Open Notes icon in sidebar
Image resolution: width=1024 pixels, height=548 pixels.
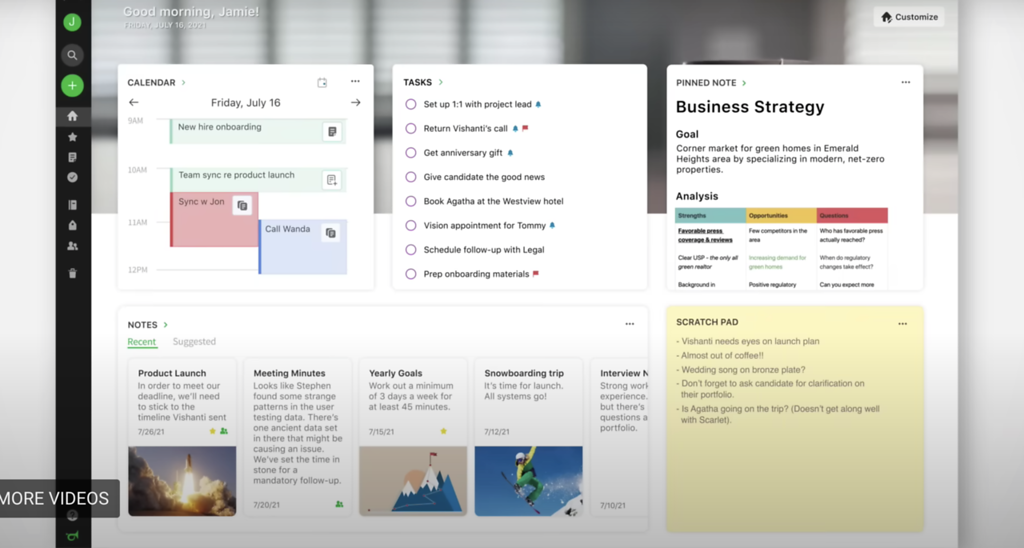pyautogui.click(x=72, y=157)
